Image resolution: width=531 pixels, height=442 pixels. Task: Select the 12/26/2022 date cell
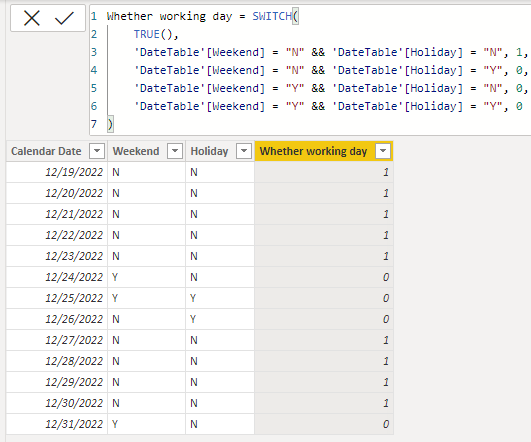pyautogui.click(x=57, y=319)
